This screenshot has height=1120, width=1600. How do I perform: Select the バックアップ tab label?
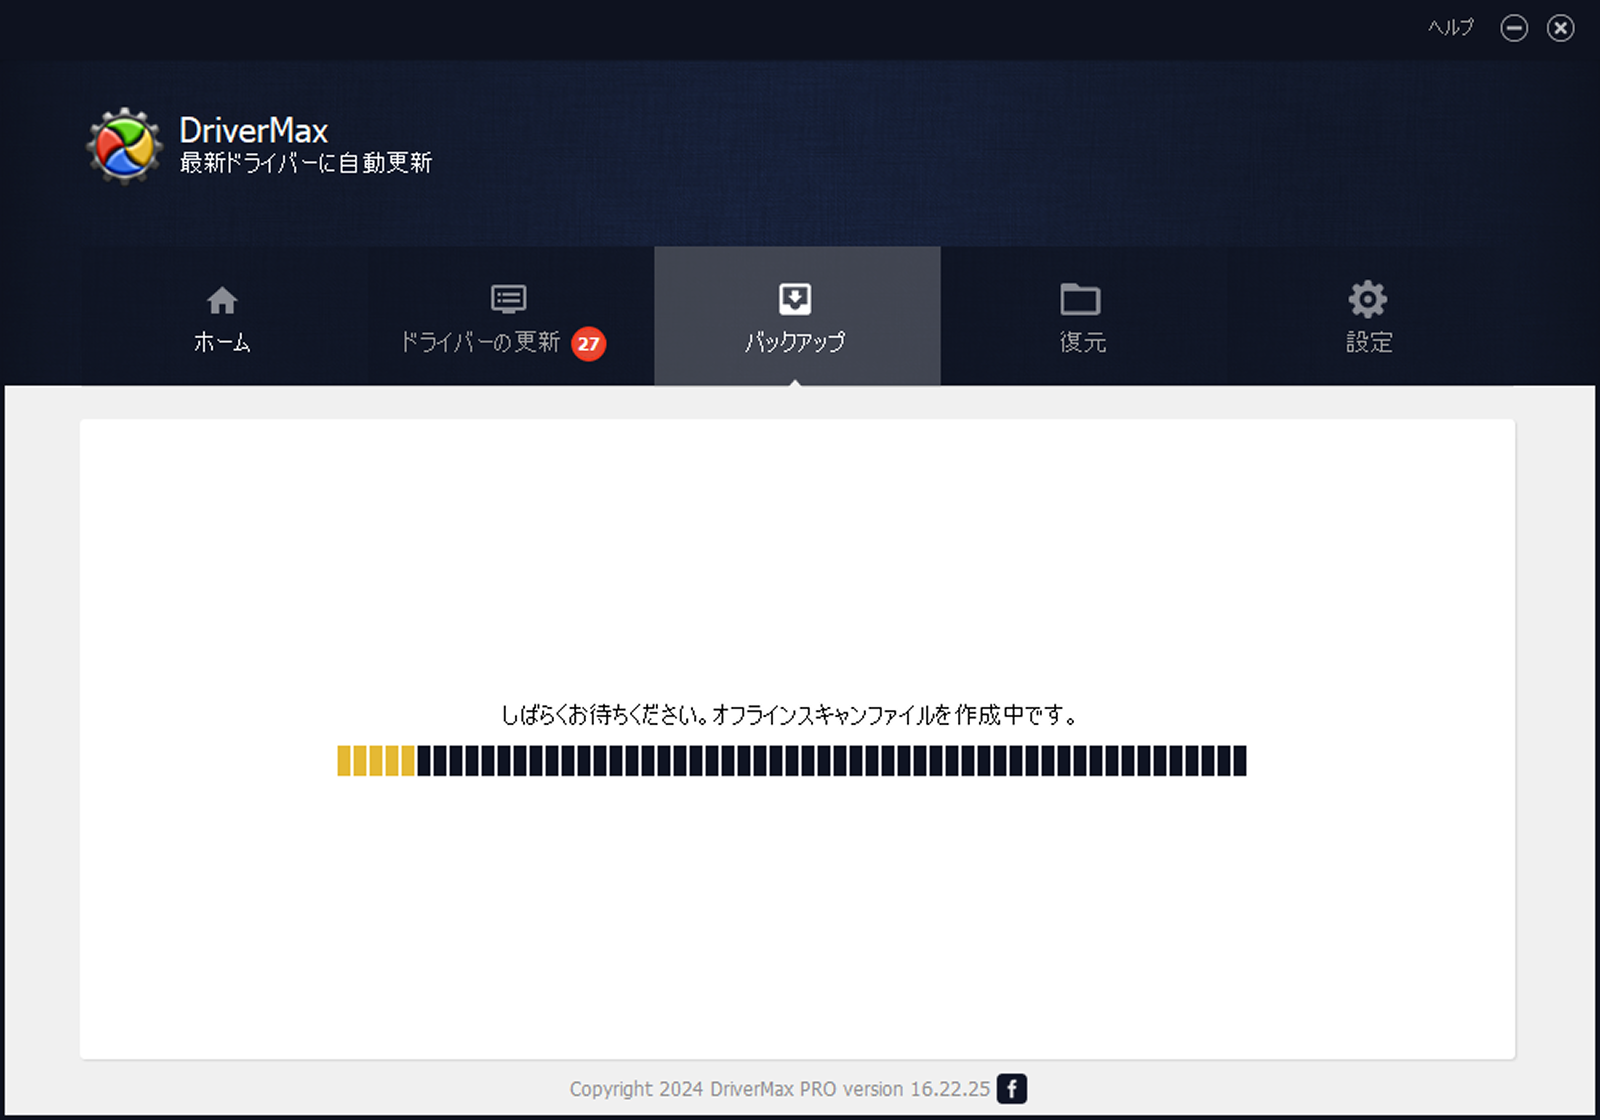click(x=795, y=342)
